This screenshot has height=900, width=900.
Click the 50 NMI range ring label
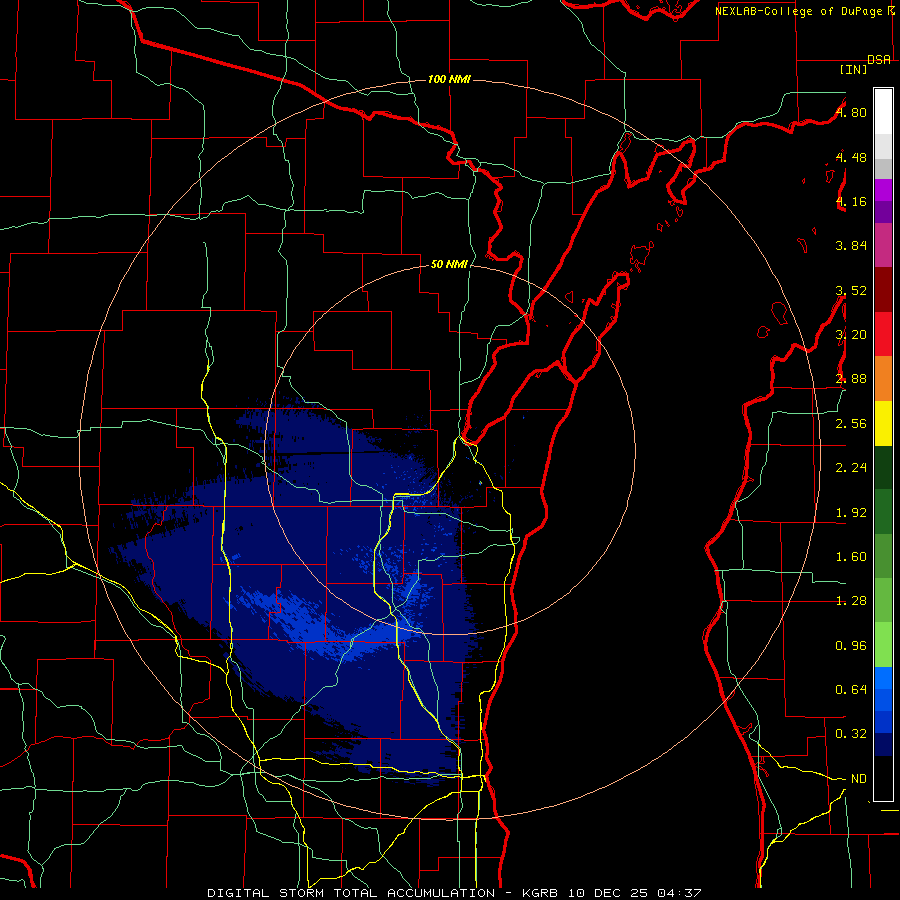point(449,264)
